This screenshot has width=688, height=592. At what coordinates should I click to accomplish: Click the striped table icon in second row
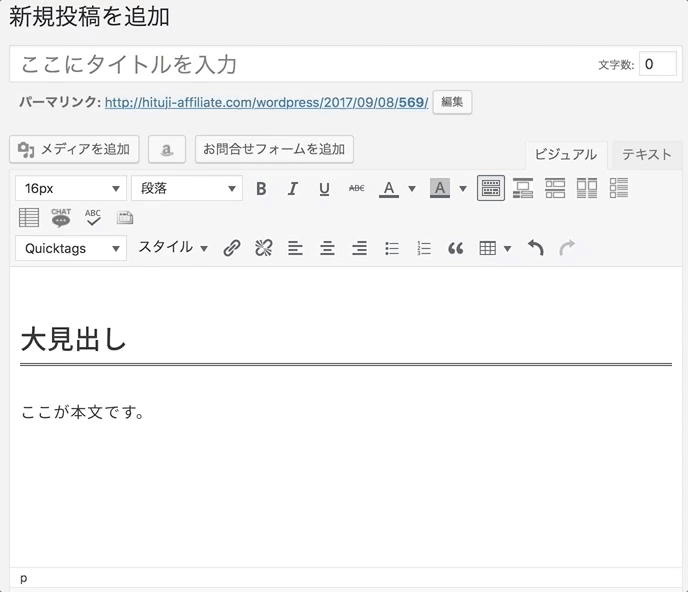point(29,218)
